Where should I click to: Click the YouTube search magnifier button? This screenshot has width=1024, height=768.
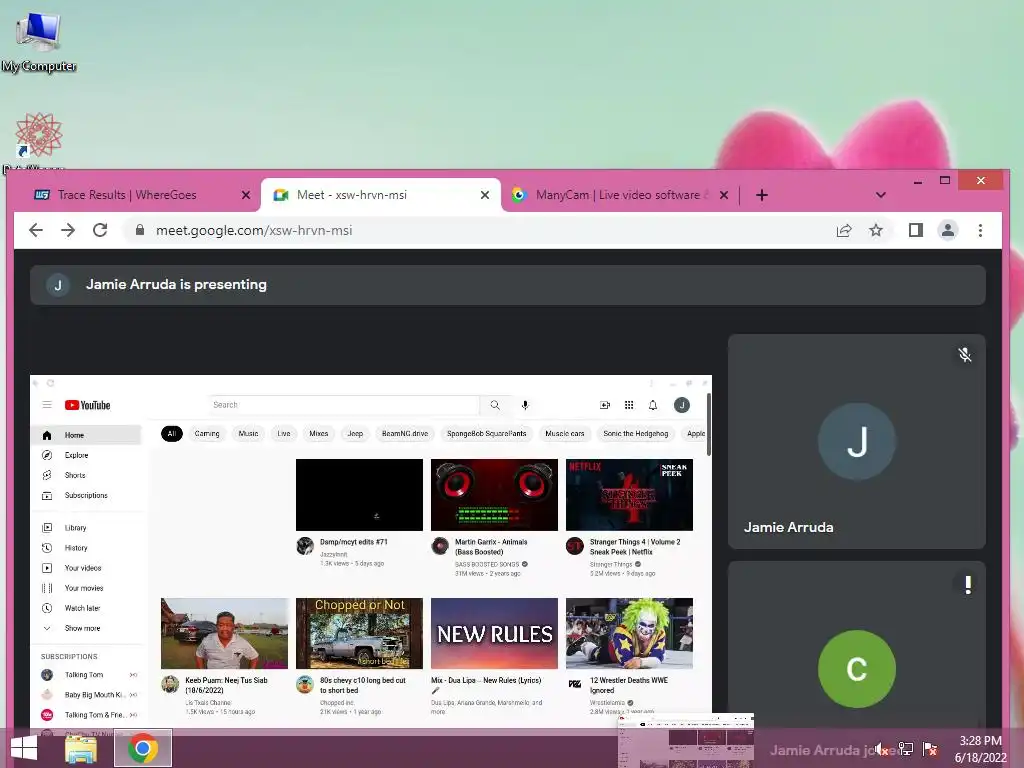(495, 405)
